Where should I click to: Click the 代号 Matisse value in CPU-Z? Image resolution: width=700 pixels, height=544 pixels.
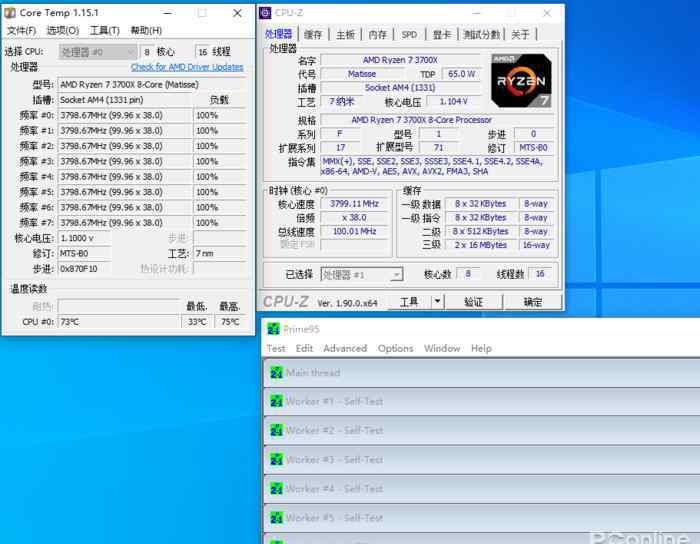click(362, 74)
